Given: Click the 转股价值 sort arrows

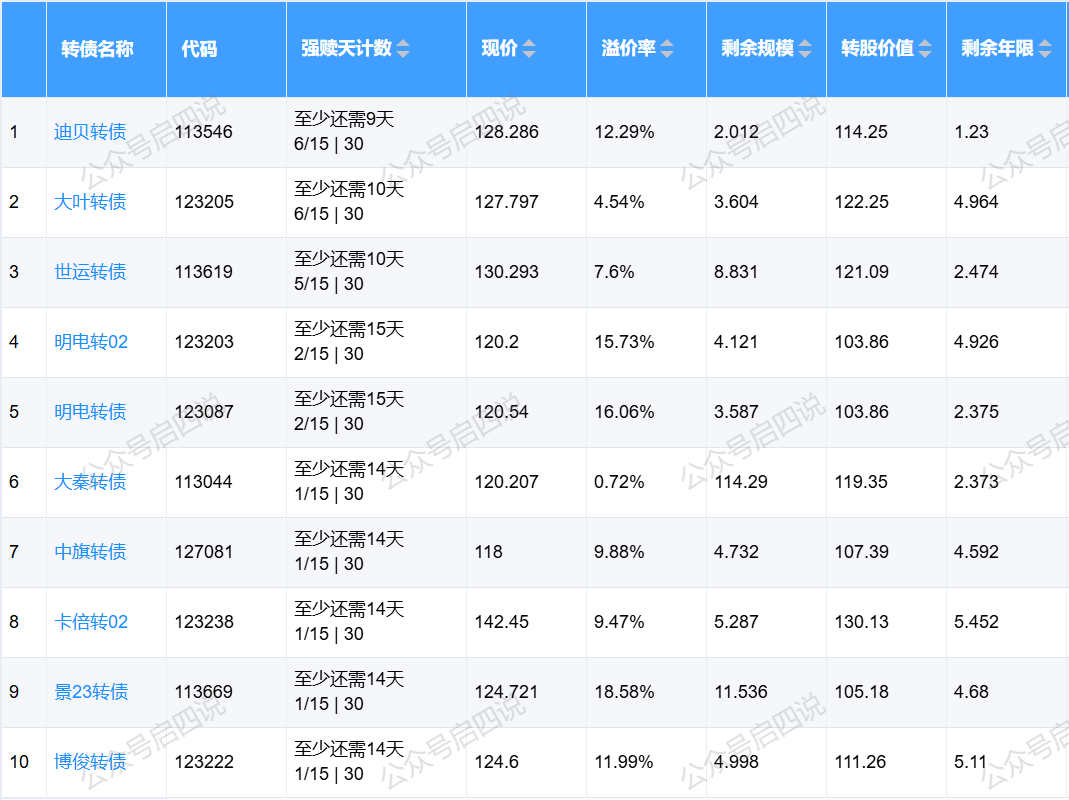Looking at the screenshot, I should click(x=925, y=49).
